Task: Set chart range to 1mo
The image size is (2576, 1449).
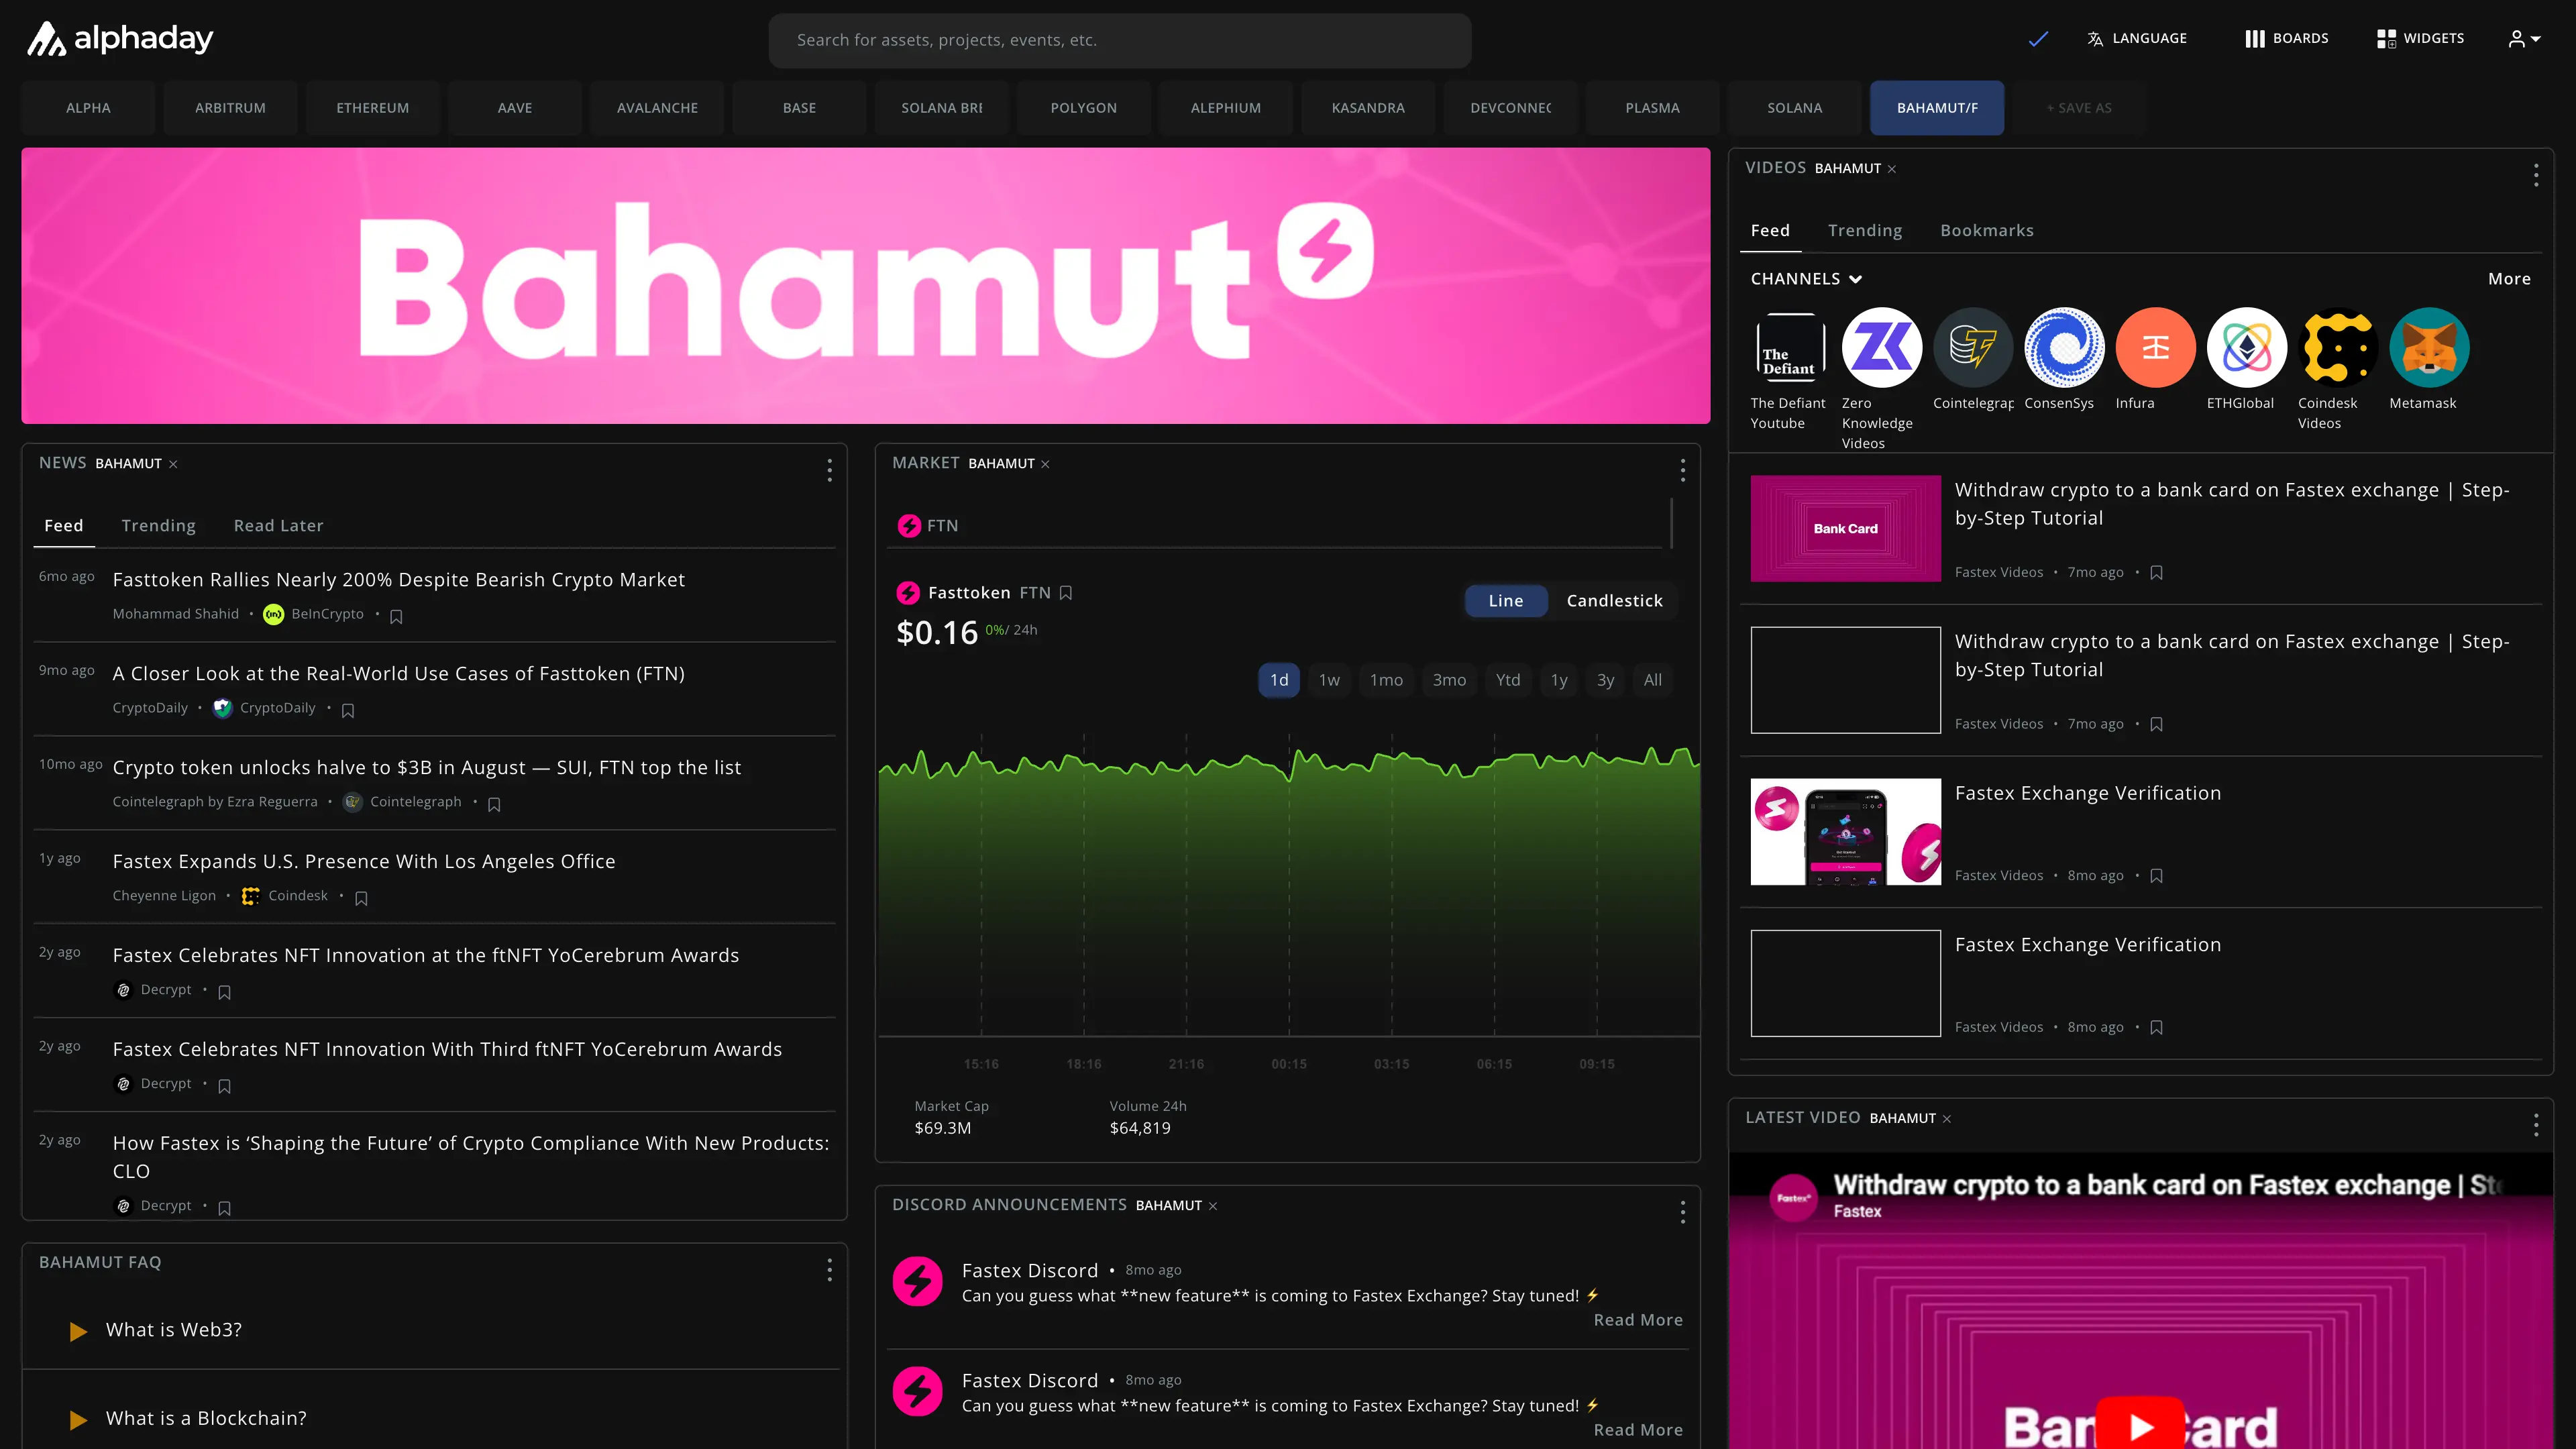Action: point(1386,680)
